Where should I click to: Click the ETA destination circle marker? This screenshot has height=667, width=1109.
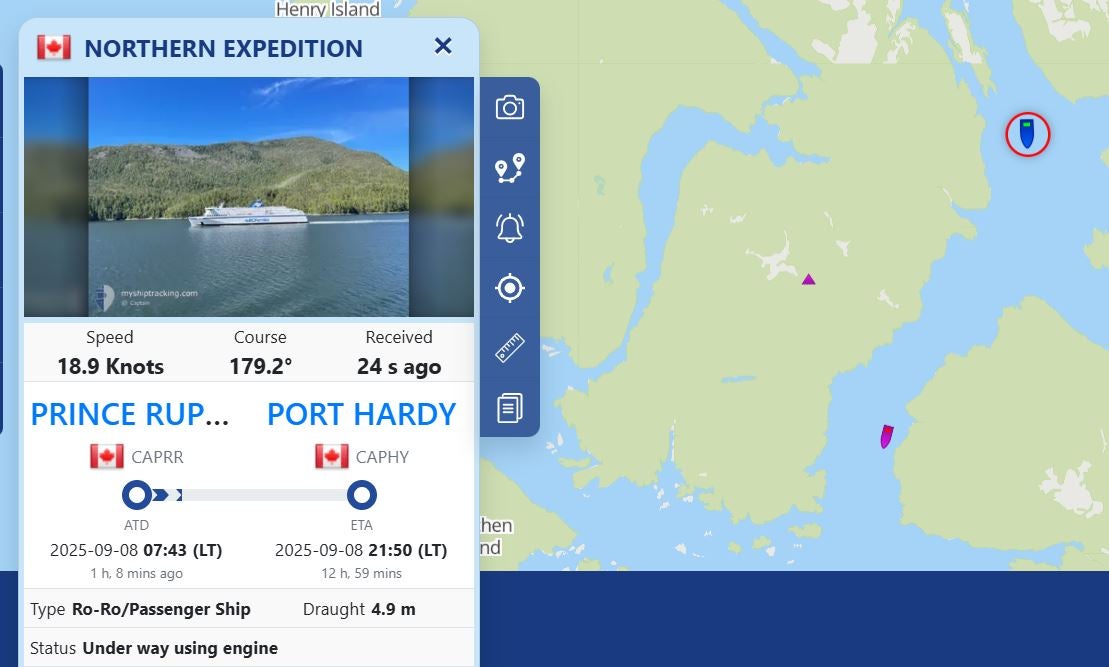(362, 494)
